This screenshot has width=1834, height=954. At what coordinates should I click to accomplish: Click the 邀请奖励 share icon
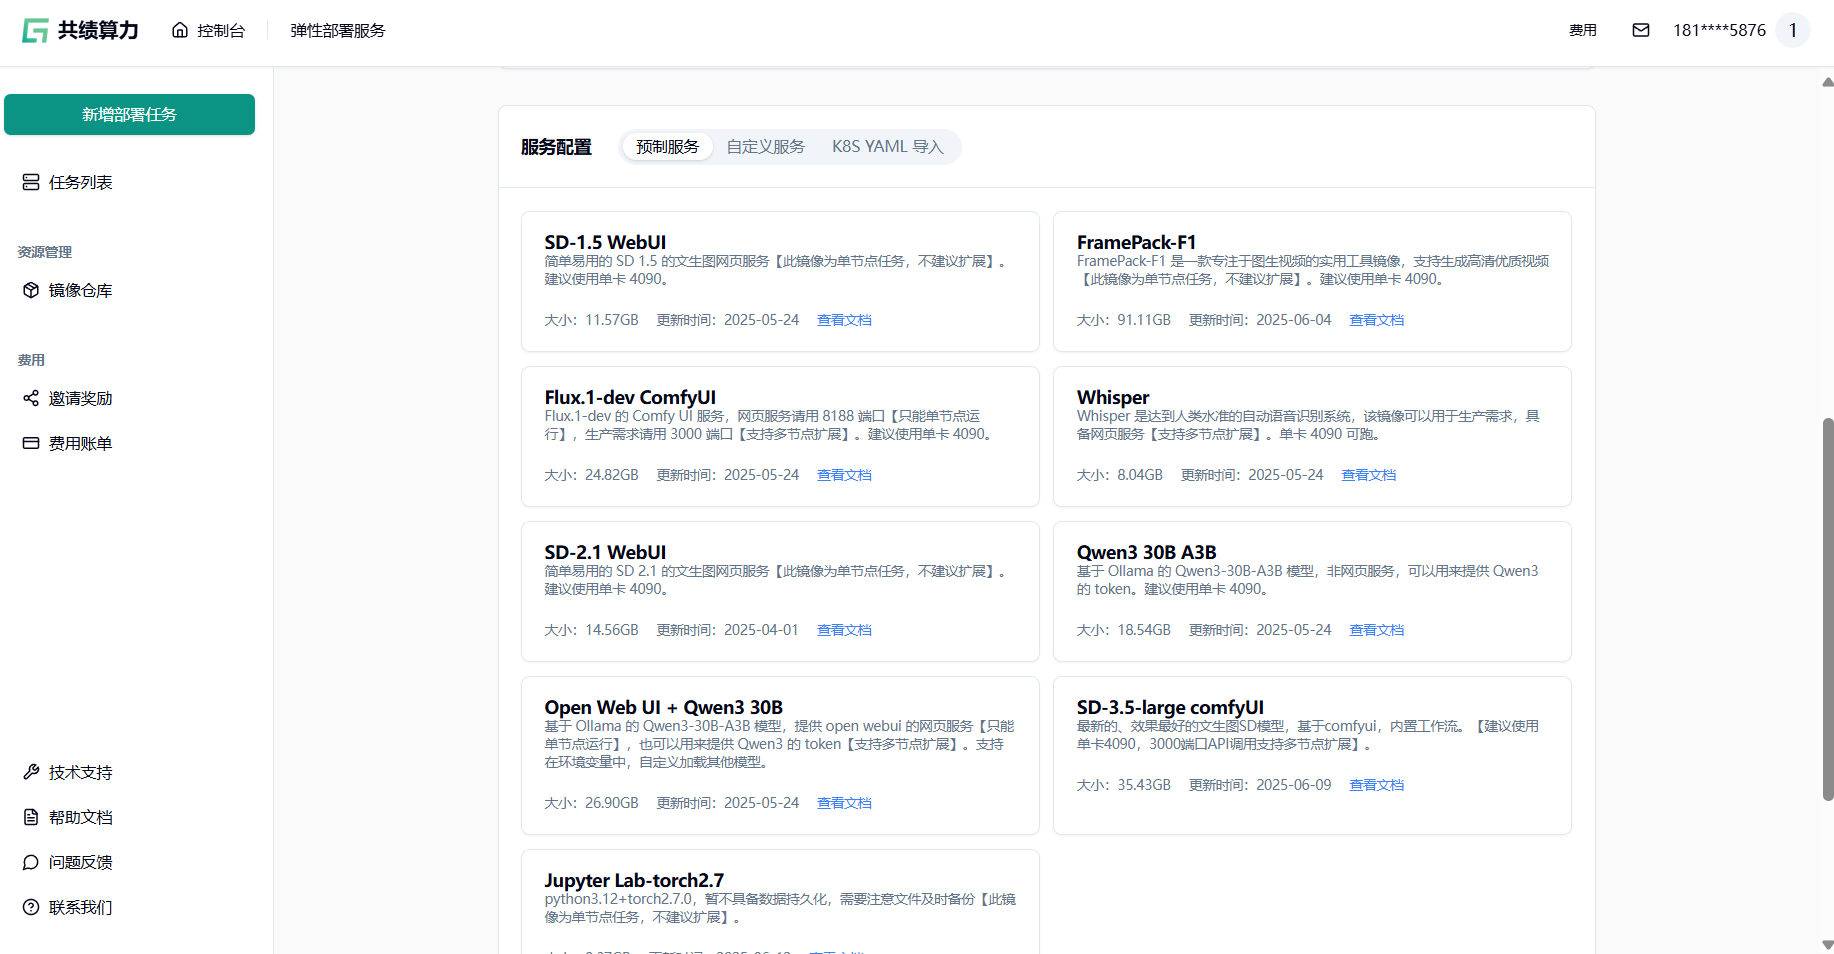[x=31, y=398]
